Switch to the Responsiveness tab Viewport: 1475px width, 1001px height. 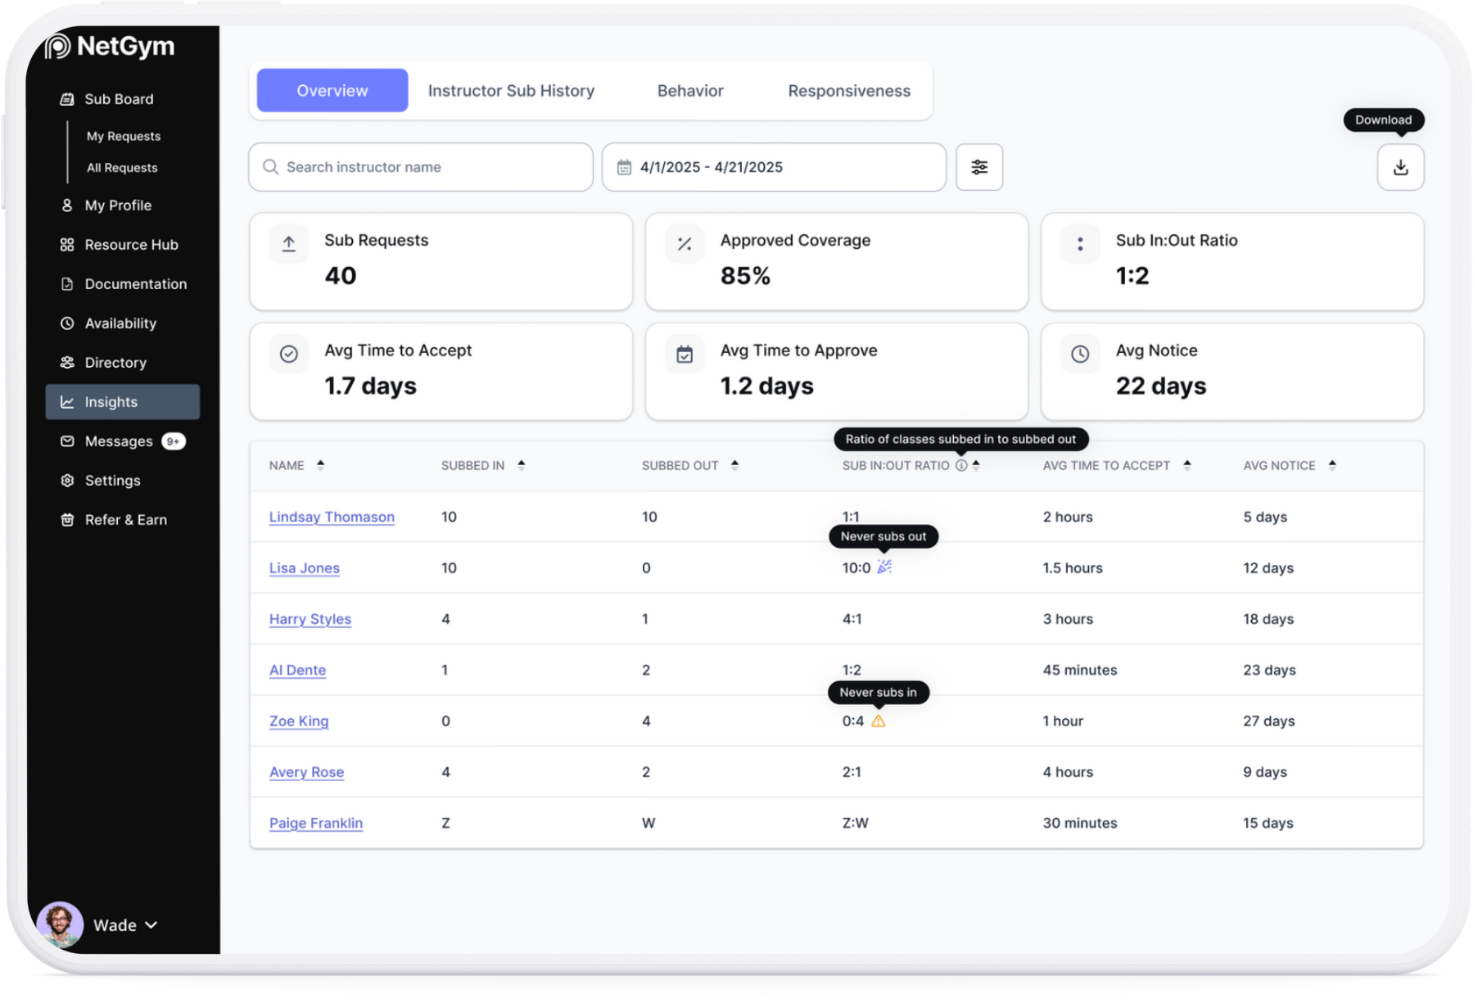848,91
